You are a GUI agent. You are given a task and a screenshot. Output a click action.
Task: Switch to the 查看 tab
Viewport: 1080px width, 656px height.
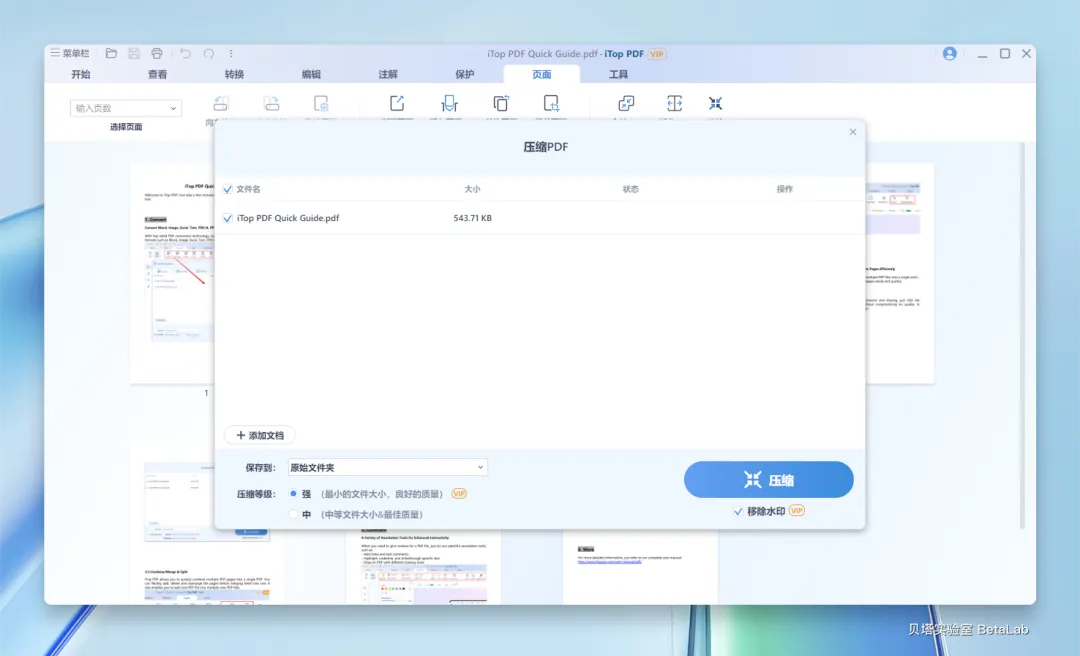(158, 74)
